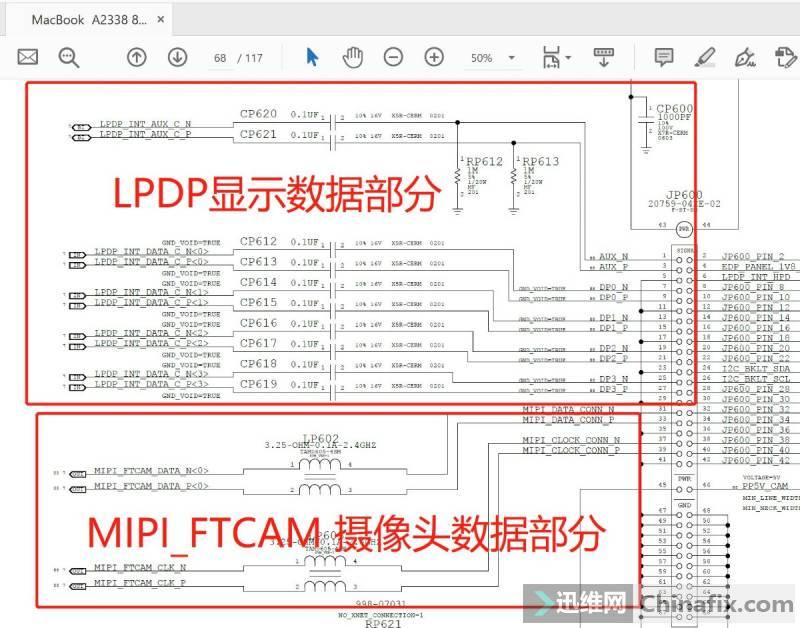Click the CP612 capacitor label

pos(258,241)
